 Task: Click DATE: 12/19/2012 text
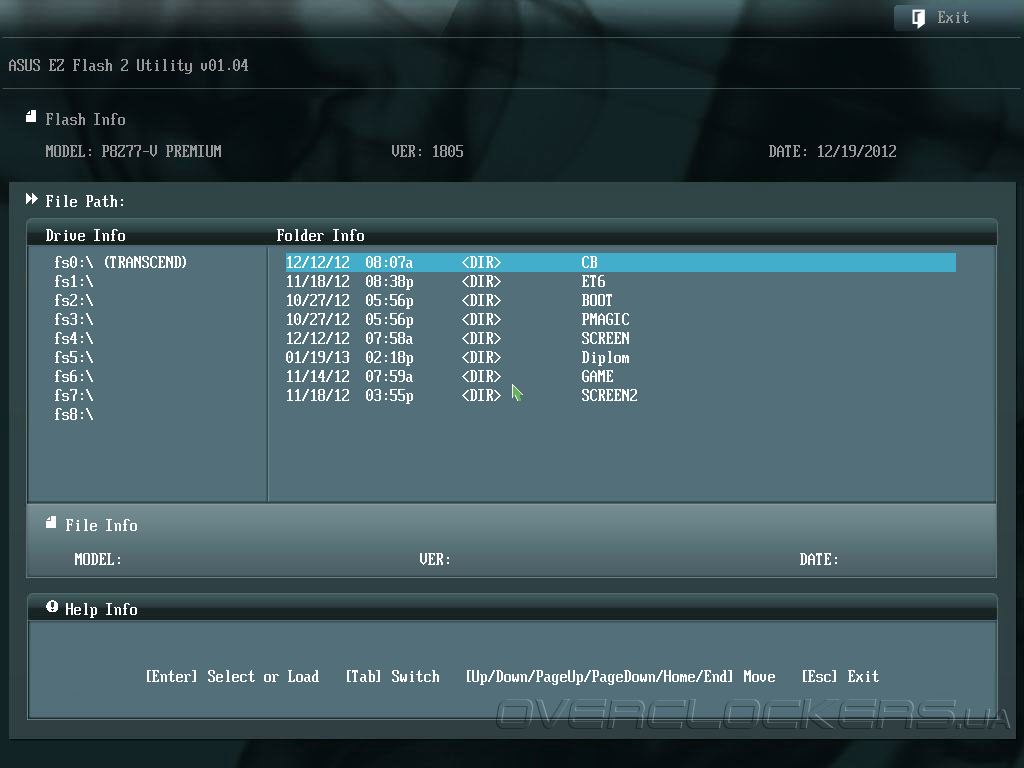832,152
